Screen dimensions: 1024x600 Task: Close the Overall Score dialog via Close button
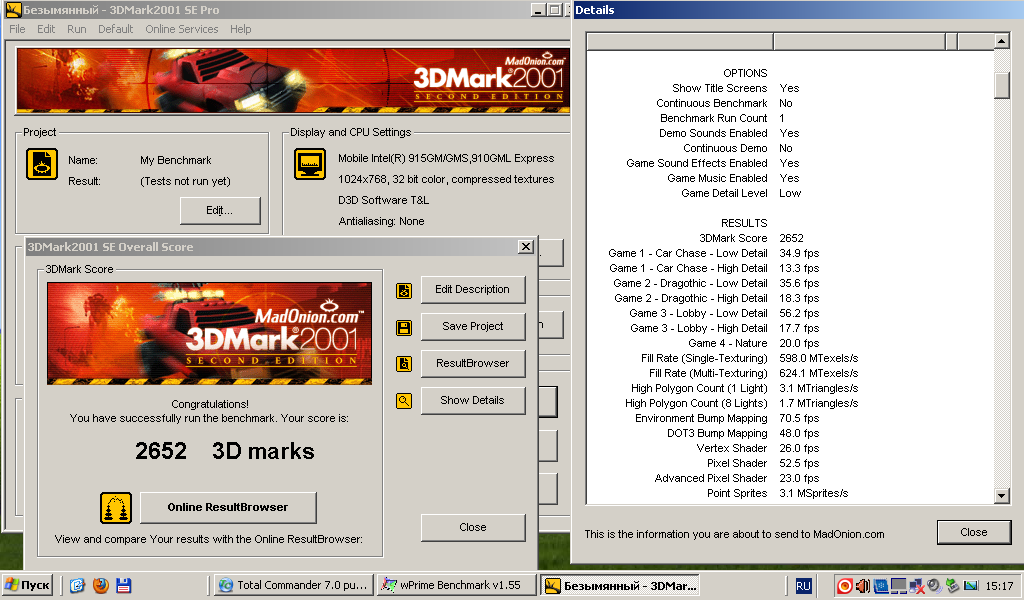tap(473, 528)
